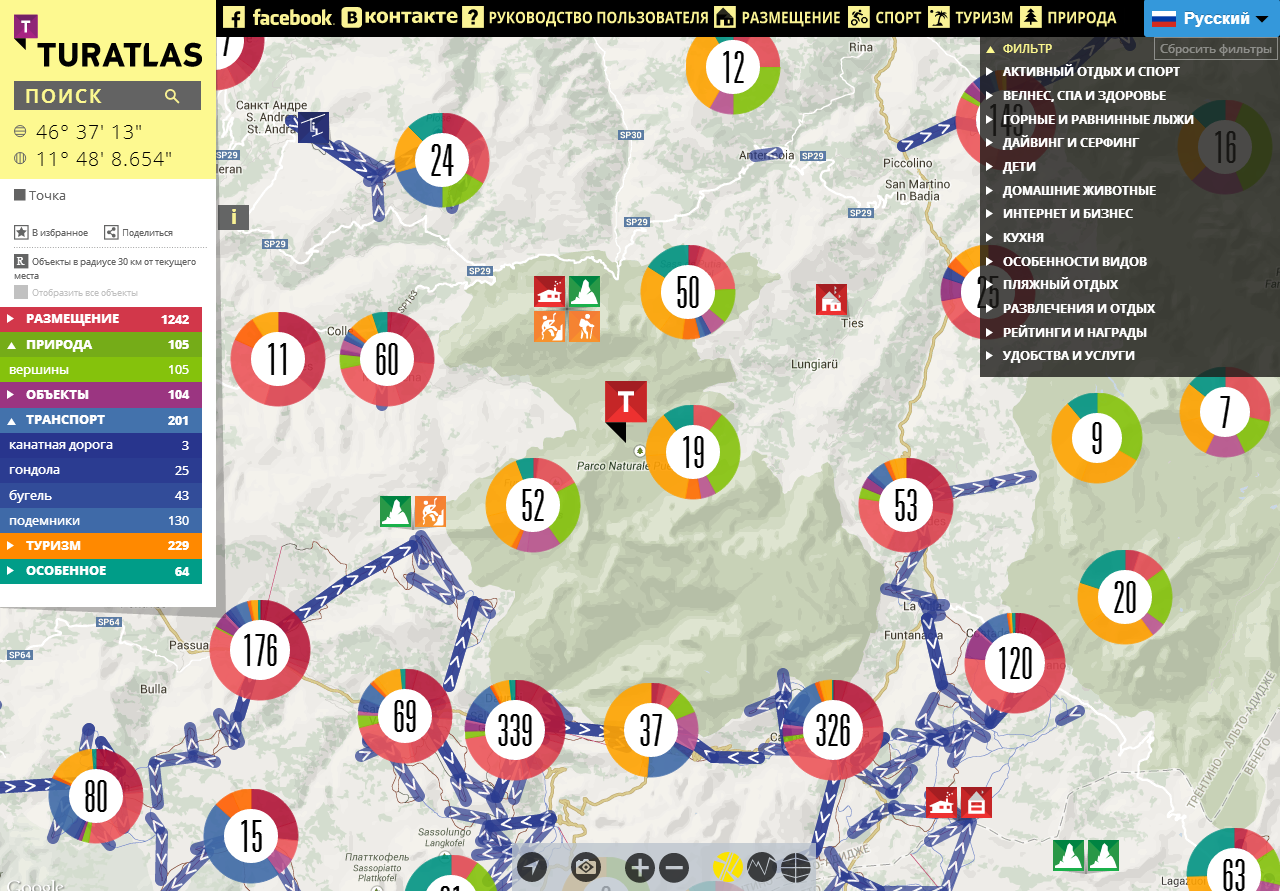Click the magnifier icon in the ПОИСК box
This screenshot has width=1280, height=891.
172,96
